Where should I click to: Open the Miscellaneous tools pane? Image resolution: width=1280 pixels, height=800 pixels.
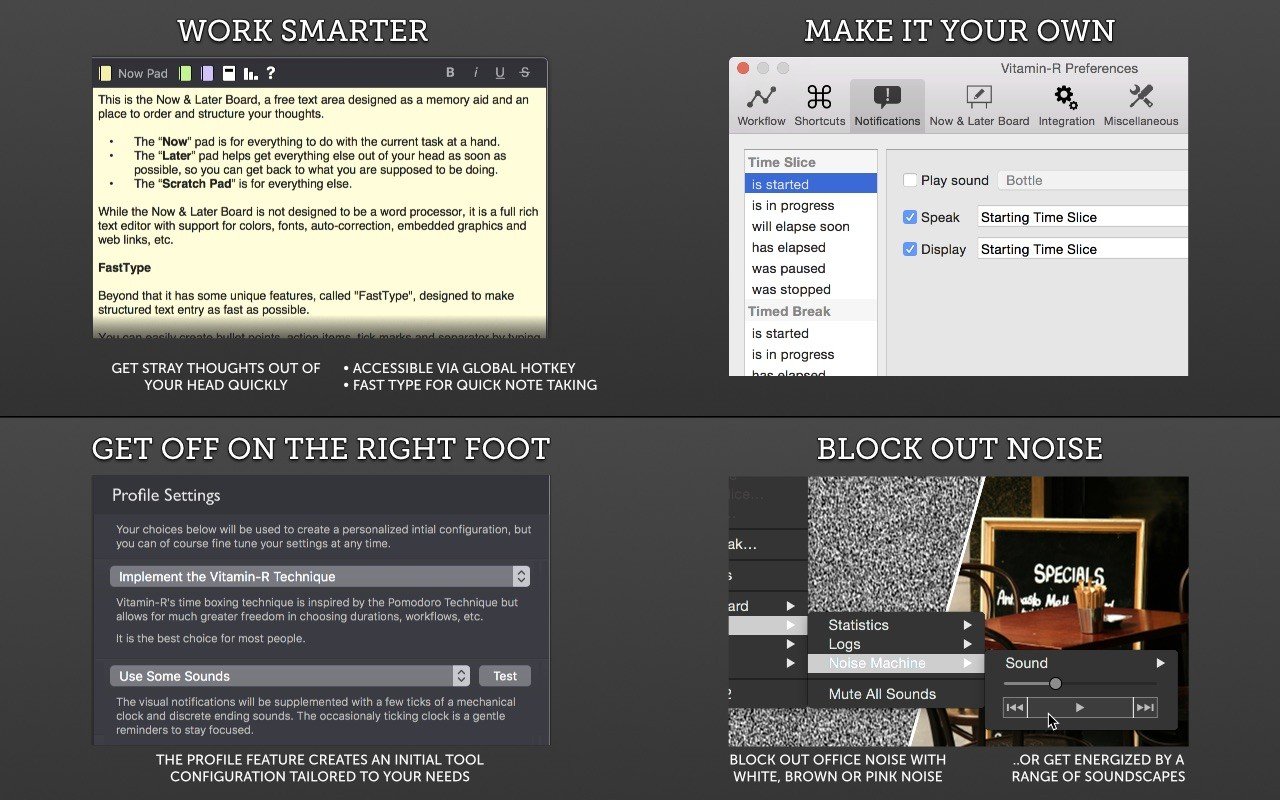click(1140, 105)
